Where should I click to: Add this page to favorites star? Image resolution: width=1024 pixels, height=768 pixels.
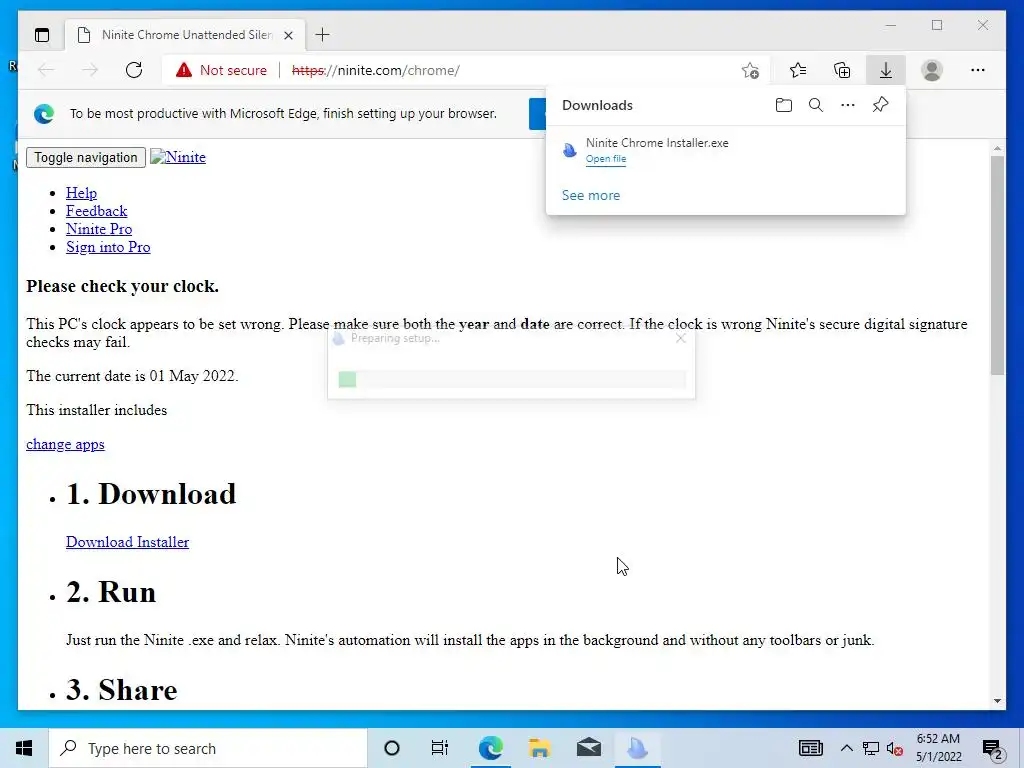[750, 70]
